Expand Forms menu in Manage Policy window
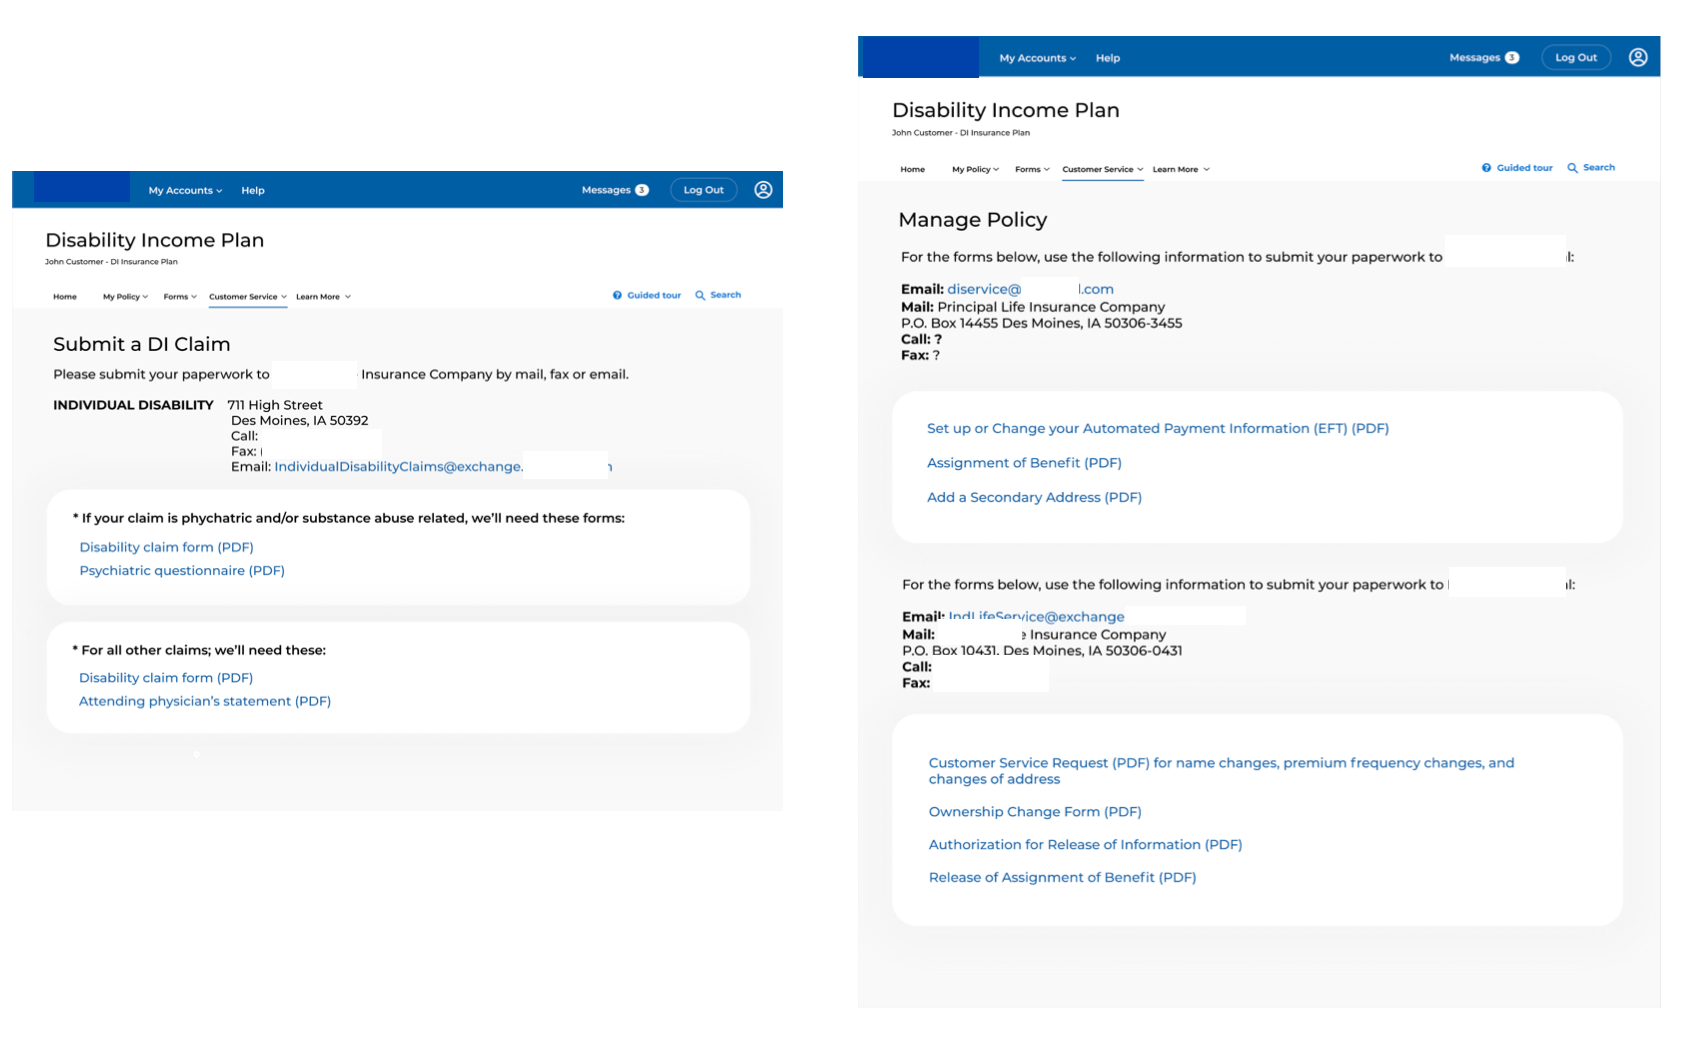The width and height of the screenshot is (1690, 1046). click(x=1032, y=170)
